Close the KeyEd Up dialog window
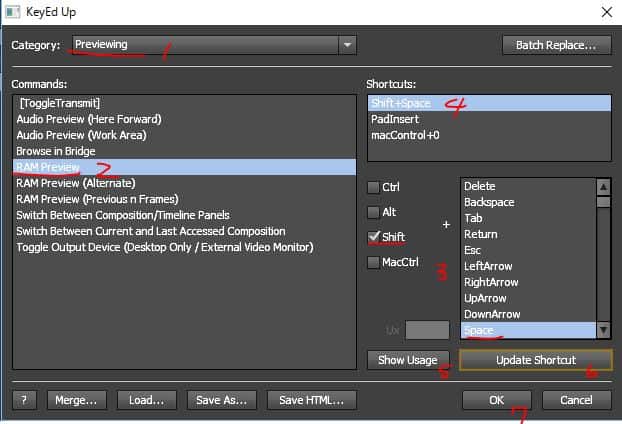The image size is (622, 424). tap(604, 13)
